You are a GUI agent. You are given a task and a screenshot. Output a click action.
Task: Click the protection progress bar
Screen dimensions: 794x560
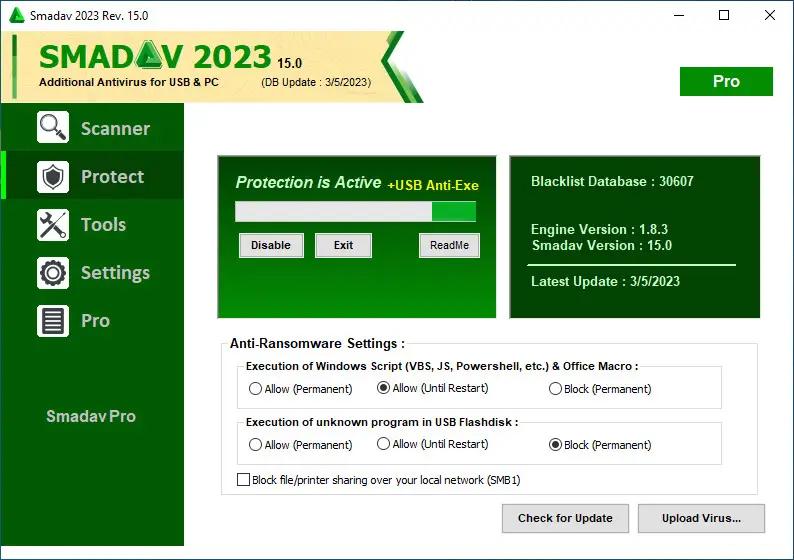[x=355, y=212]
